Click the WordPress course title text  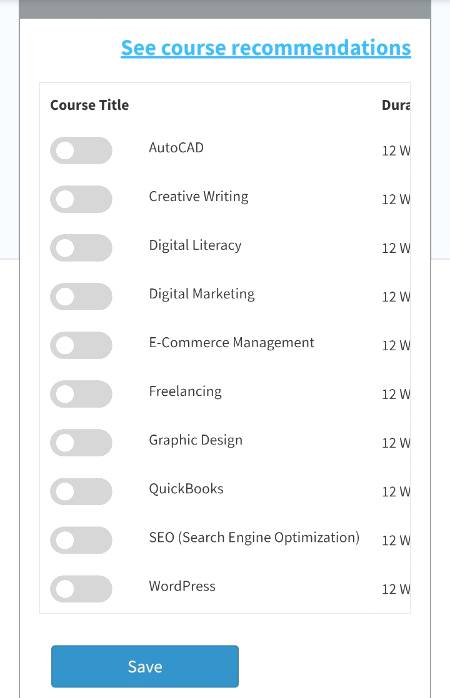(x=182, y=586)
